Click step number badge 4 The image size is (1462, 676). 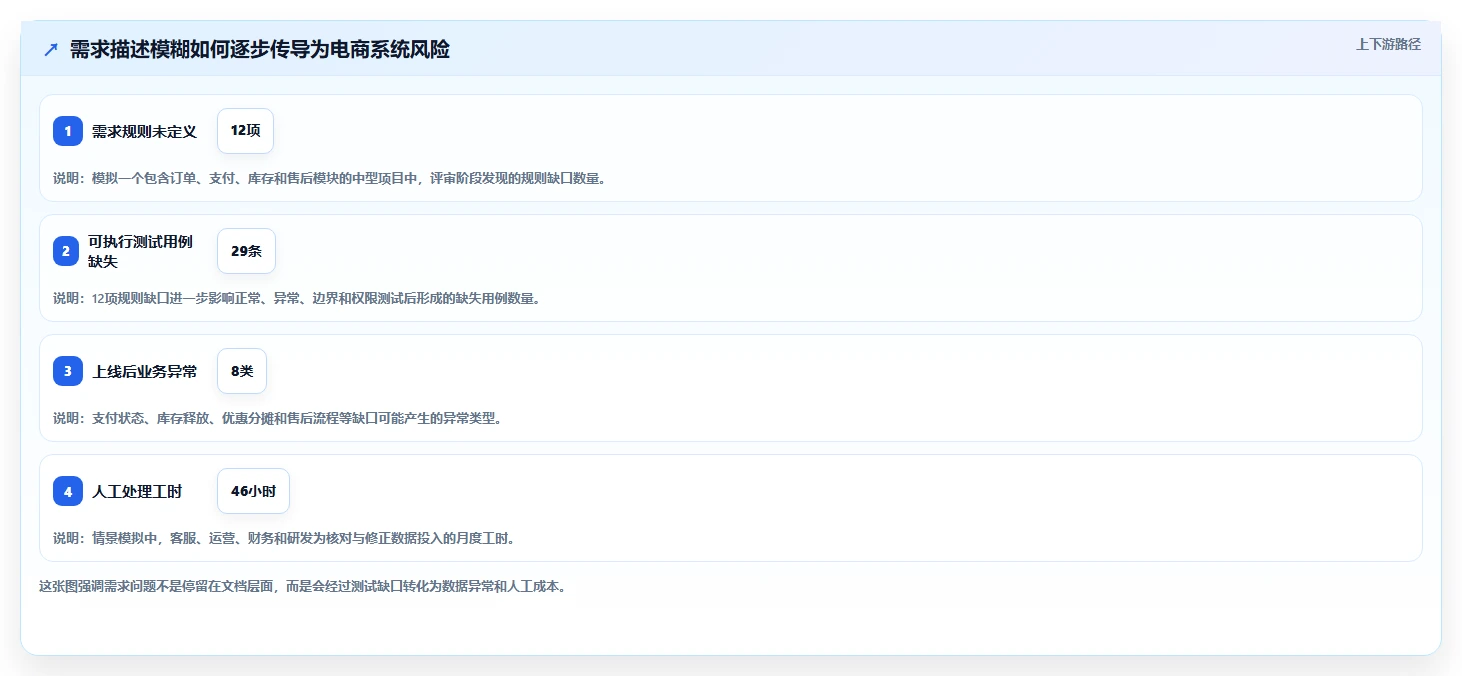[68, 491]
